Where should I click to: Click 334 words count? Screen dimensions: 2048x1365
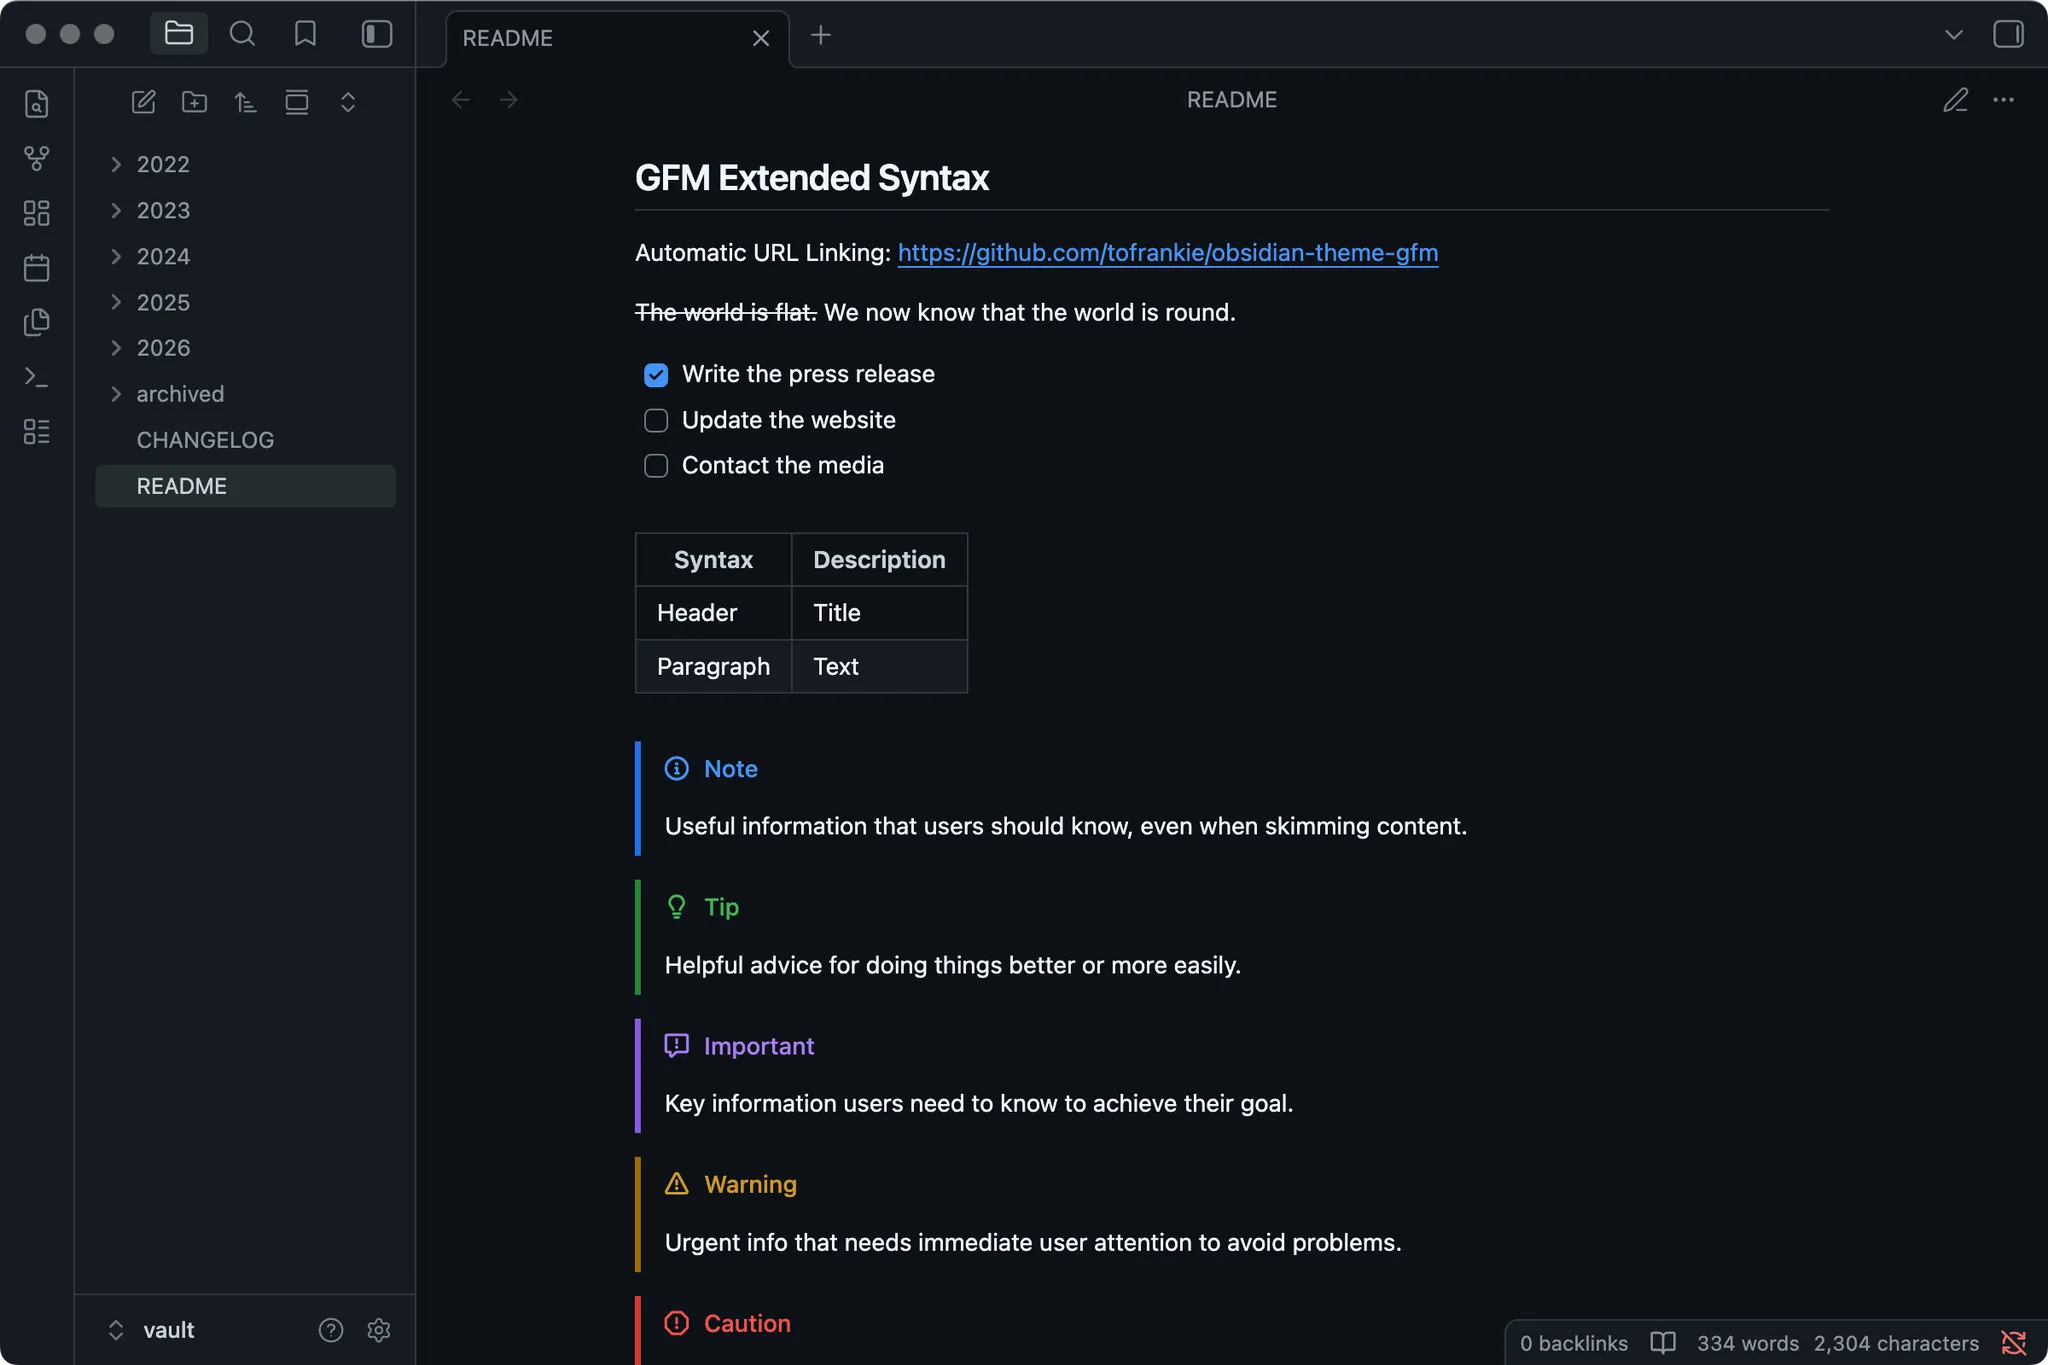coord(1748,1343)
